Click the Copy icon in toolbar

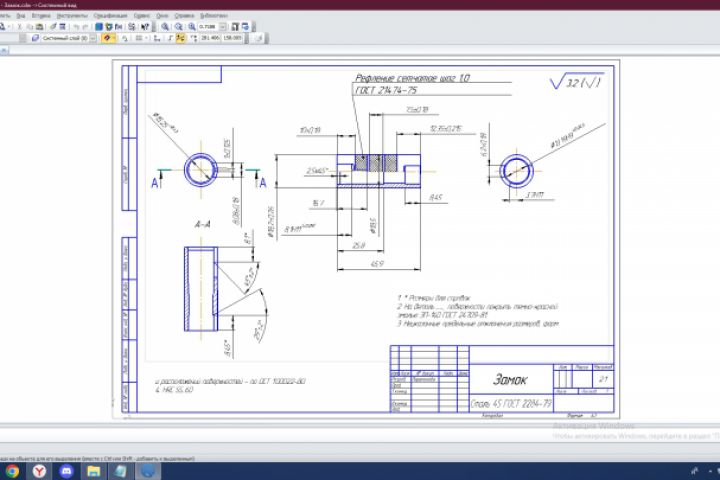(29, 27)
